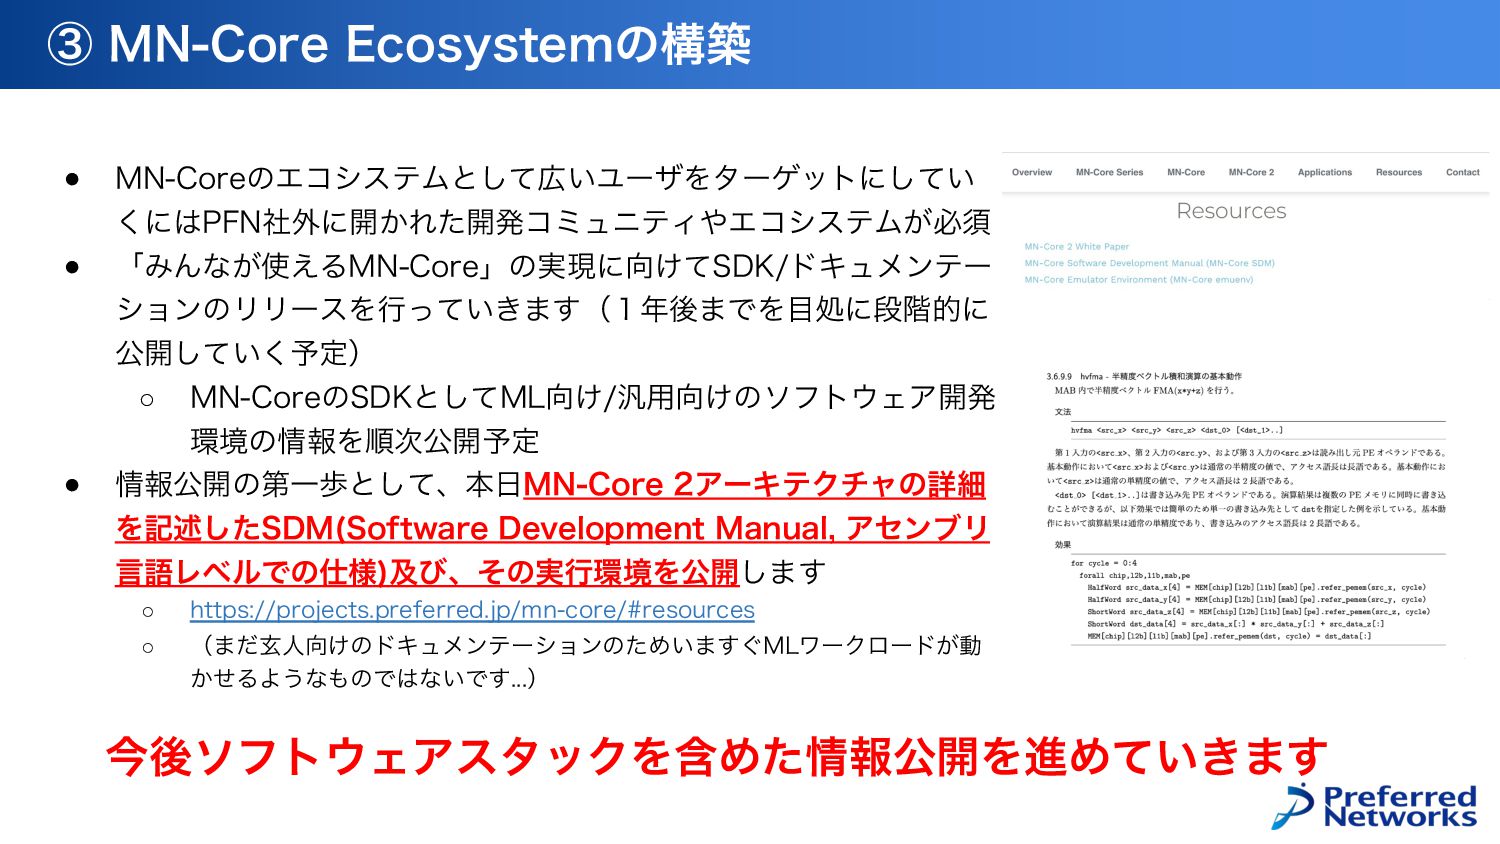Click the red underlined SDM announcement text
Image resolution: width=1500 pixels, height=844 pixels.
pos(553,528)
